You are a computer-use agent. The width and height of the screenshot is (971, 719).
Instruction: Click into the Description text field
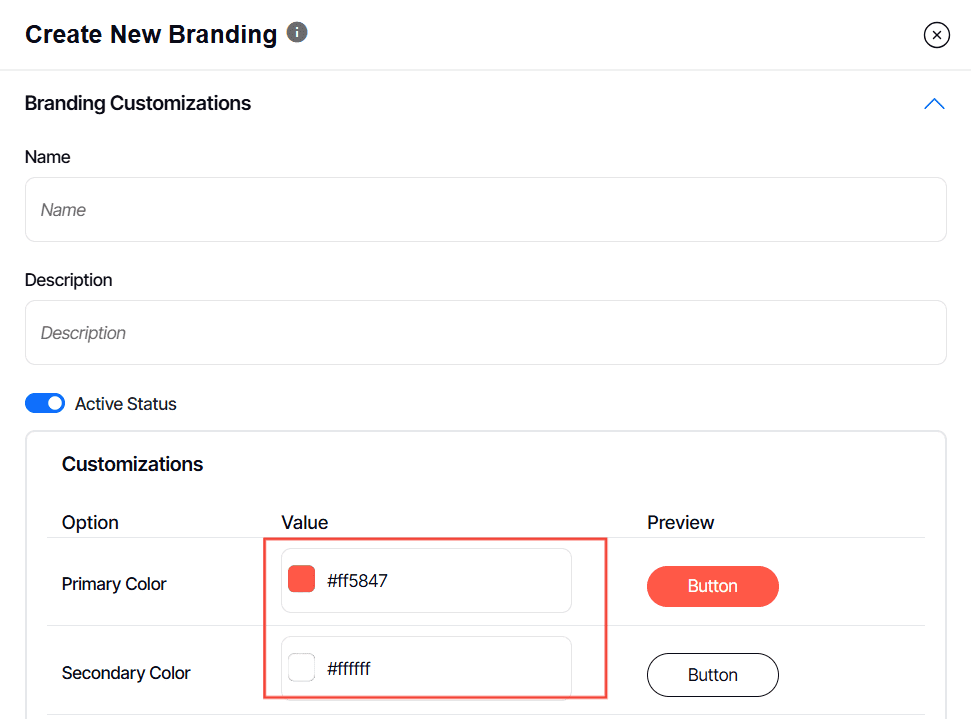[485, 333]
